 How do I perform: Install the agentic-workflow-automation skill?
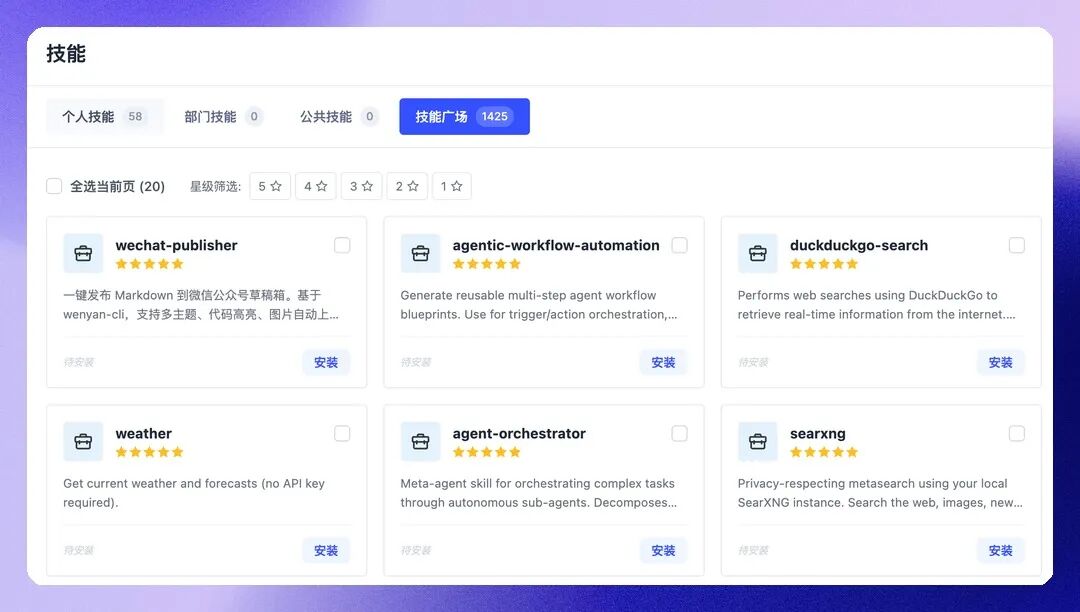pyautogui.click(x=663, y=362)
